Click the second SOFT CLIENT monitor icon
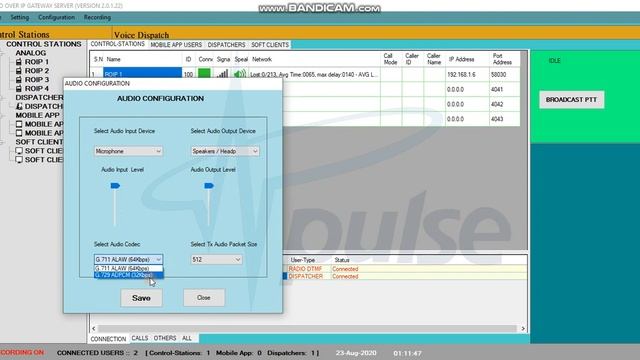Viewport: 640px width, 360px height. point(19,160)
